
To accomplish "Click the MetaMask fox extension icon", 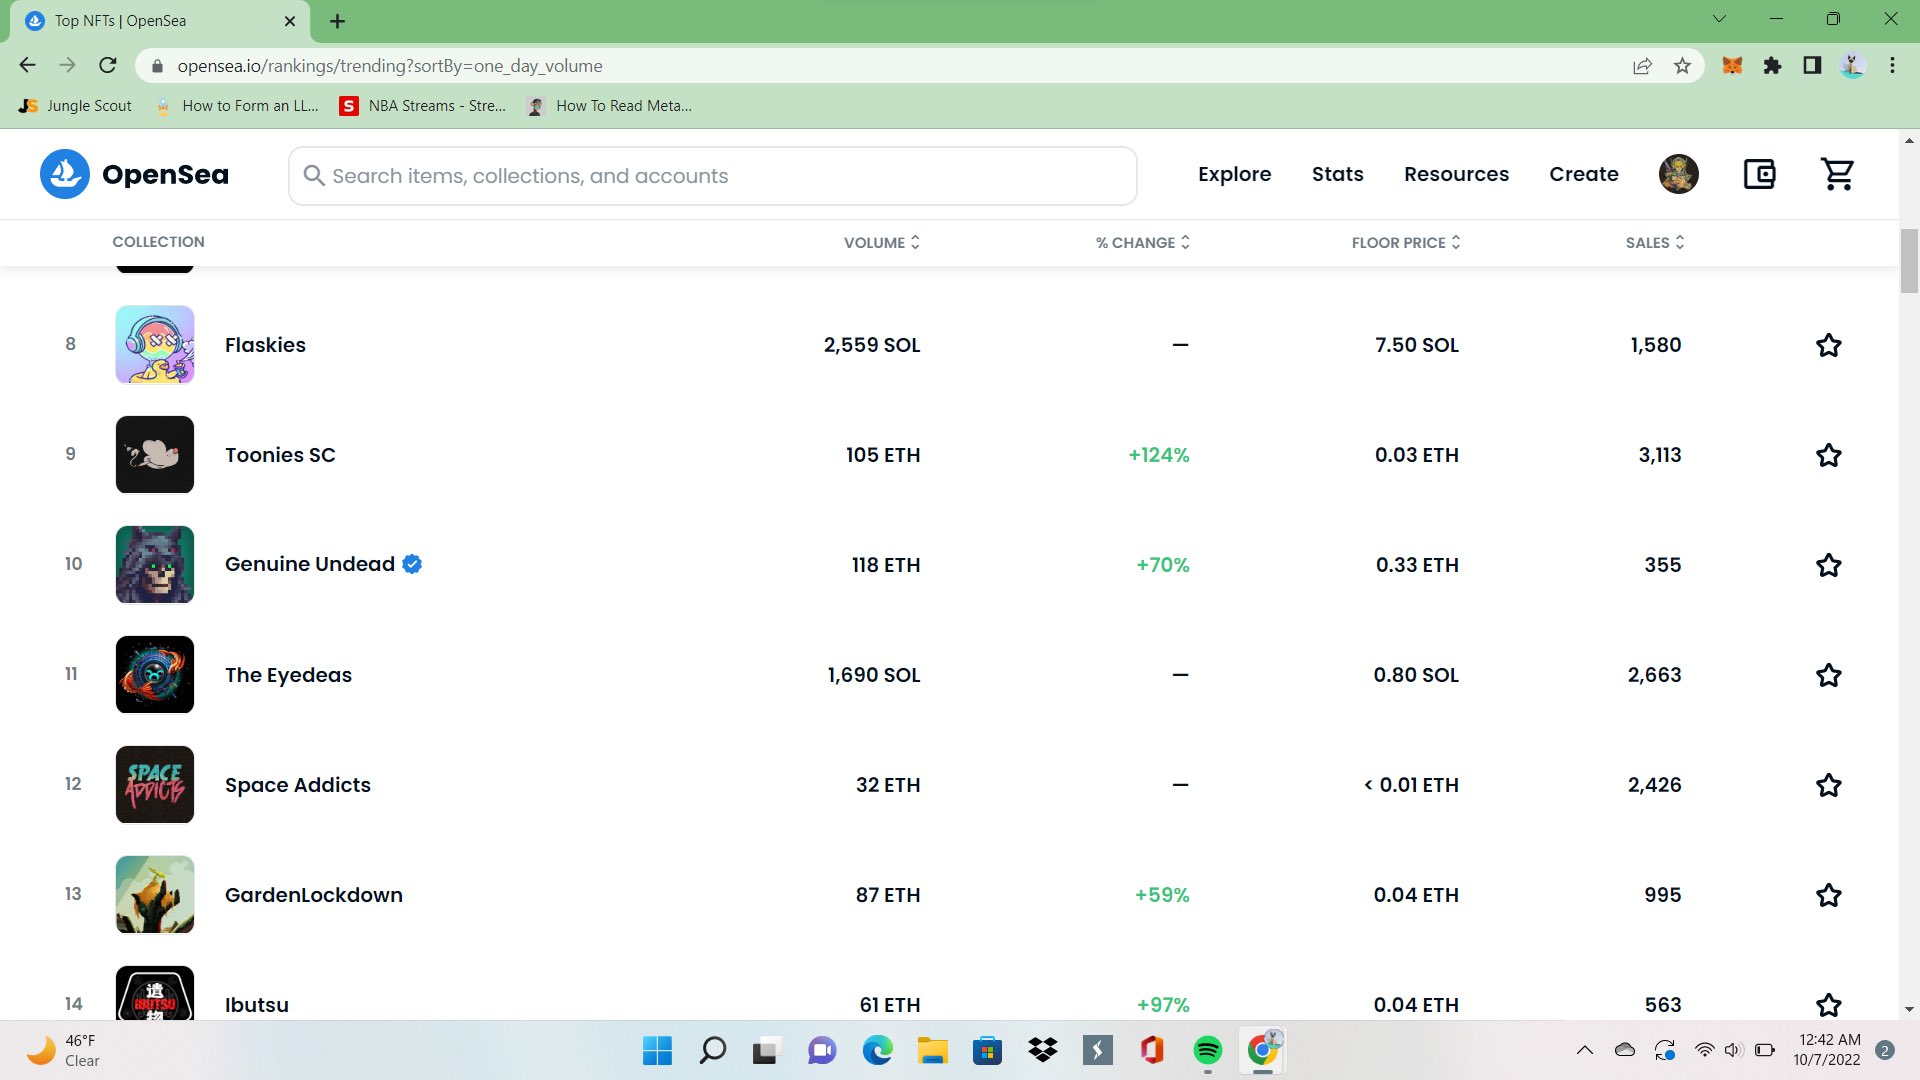I will coord(1732,66).
